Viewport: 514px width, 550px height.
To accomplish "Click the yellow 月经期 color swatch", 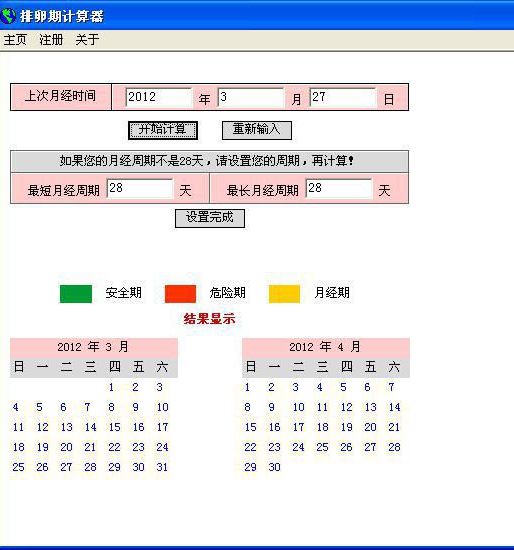I will point(285,294).
